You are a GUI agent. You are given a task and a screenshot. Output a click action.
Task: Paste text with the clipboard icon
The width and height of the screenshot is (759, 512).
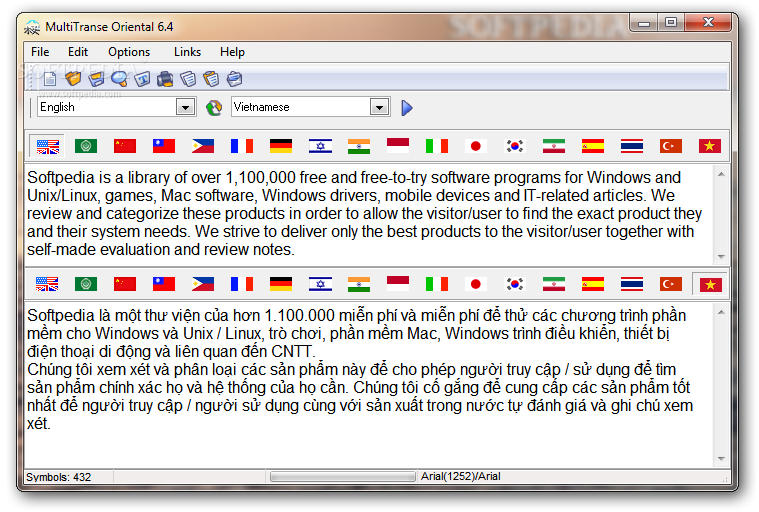212,78
